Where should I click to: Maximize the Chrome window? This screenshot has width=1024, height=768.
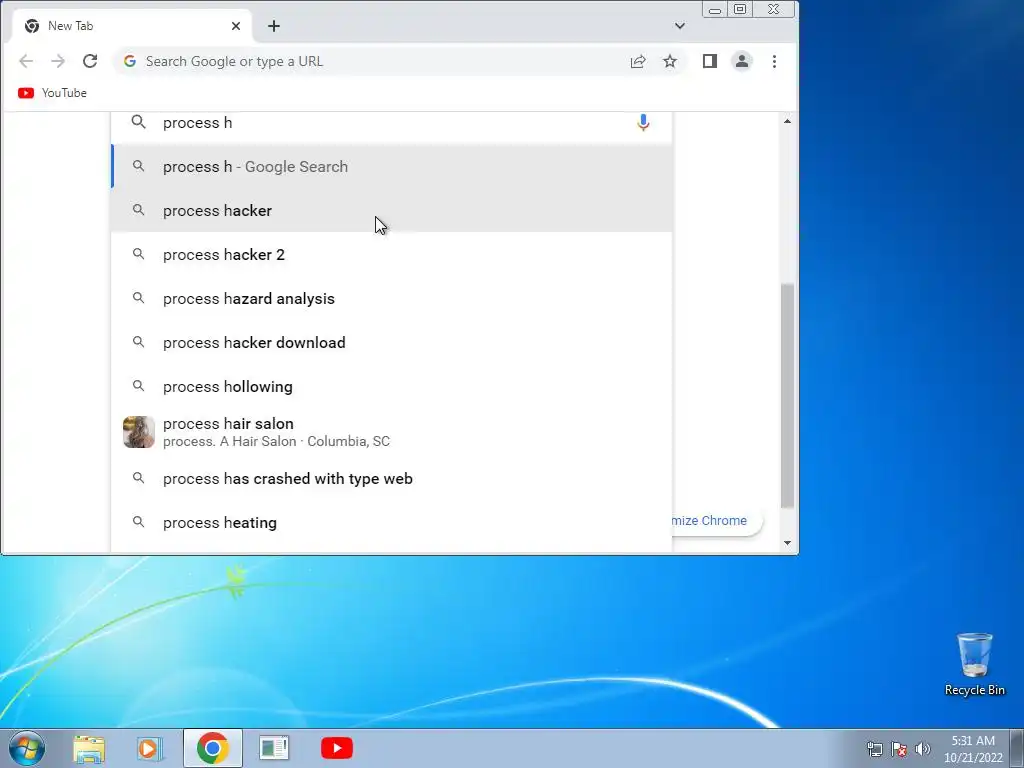(x=740, y=9)
